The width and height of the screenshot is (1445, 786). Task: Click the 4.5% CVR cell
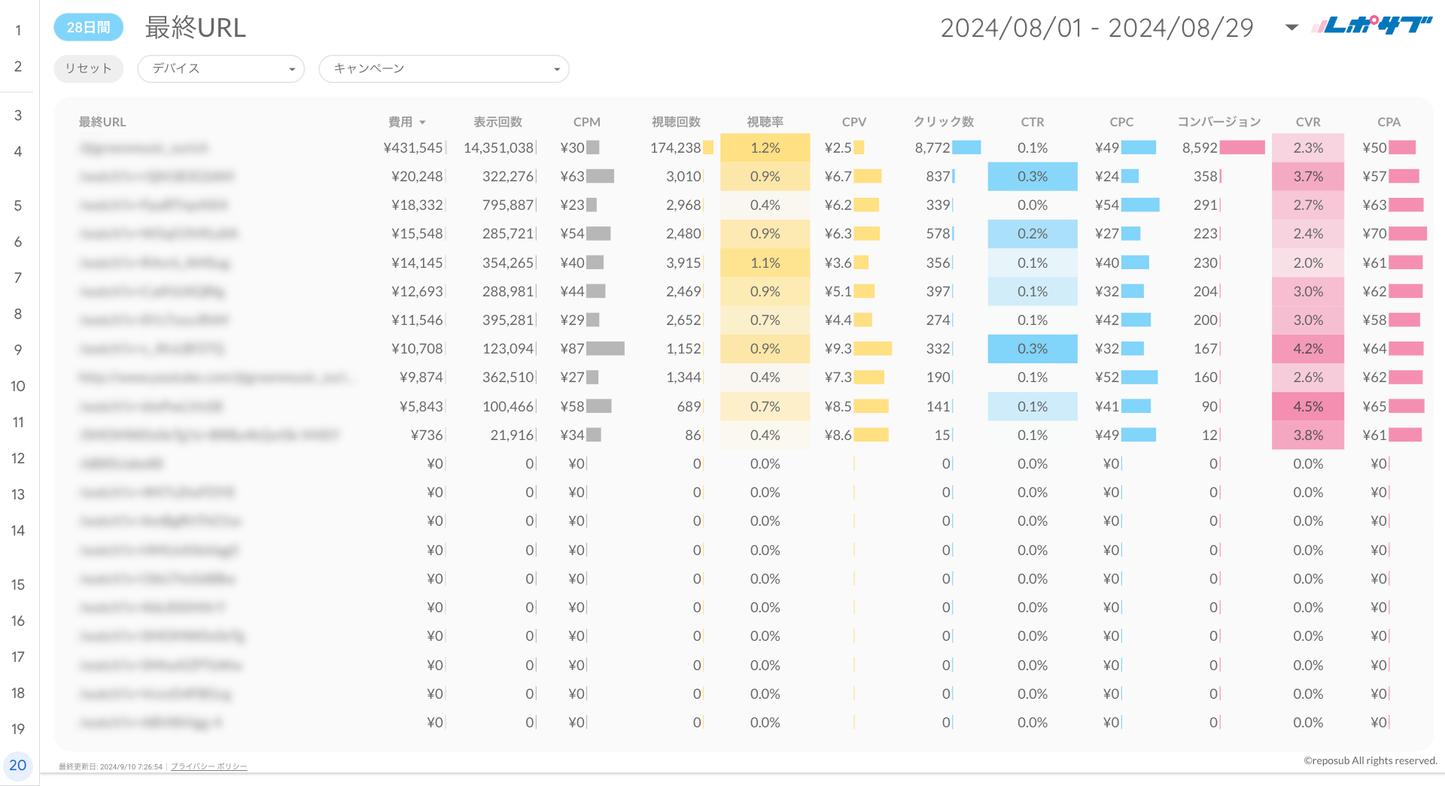click(x=1308, y=407)
